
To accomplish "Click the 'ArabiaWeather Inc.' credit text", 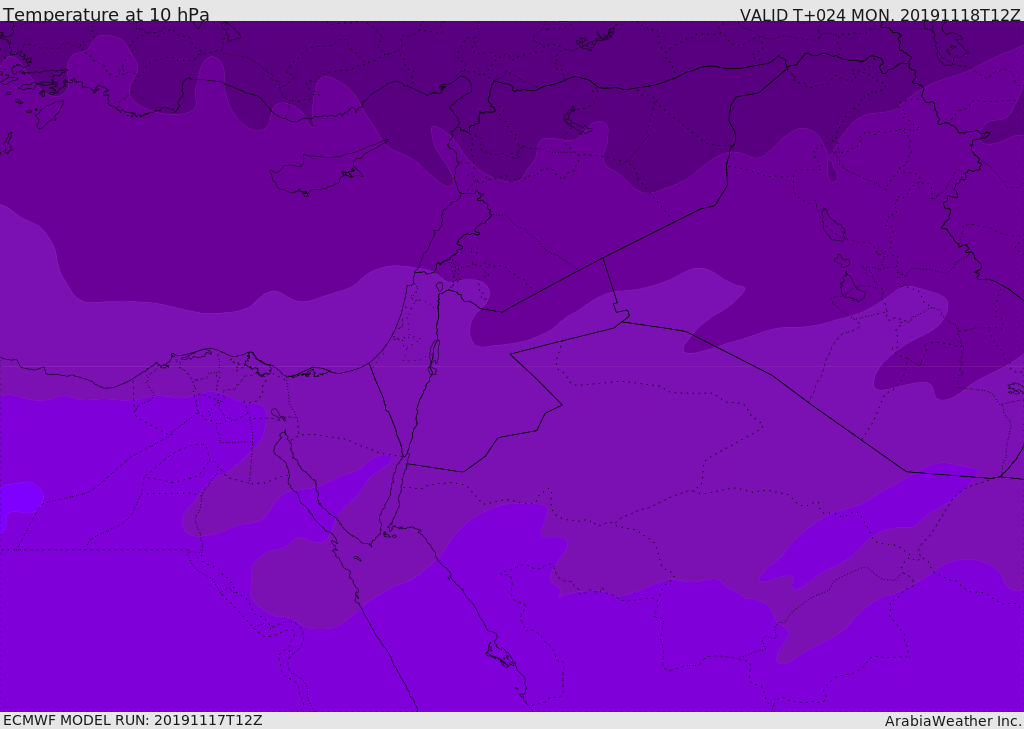I will [953, 721].
